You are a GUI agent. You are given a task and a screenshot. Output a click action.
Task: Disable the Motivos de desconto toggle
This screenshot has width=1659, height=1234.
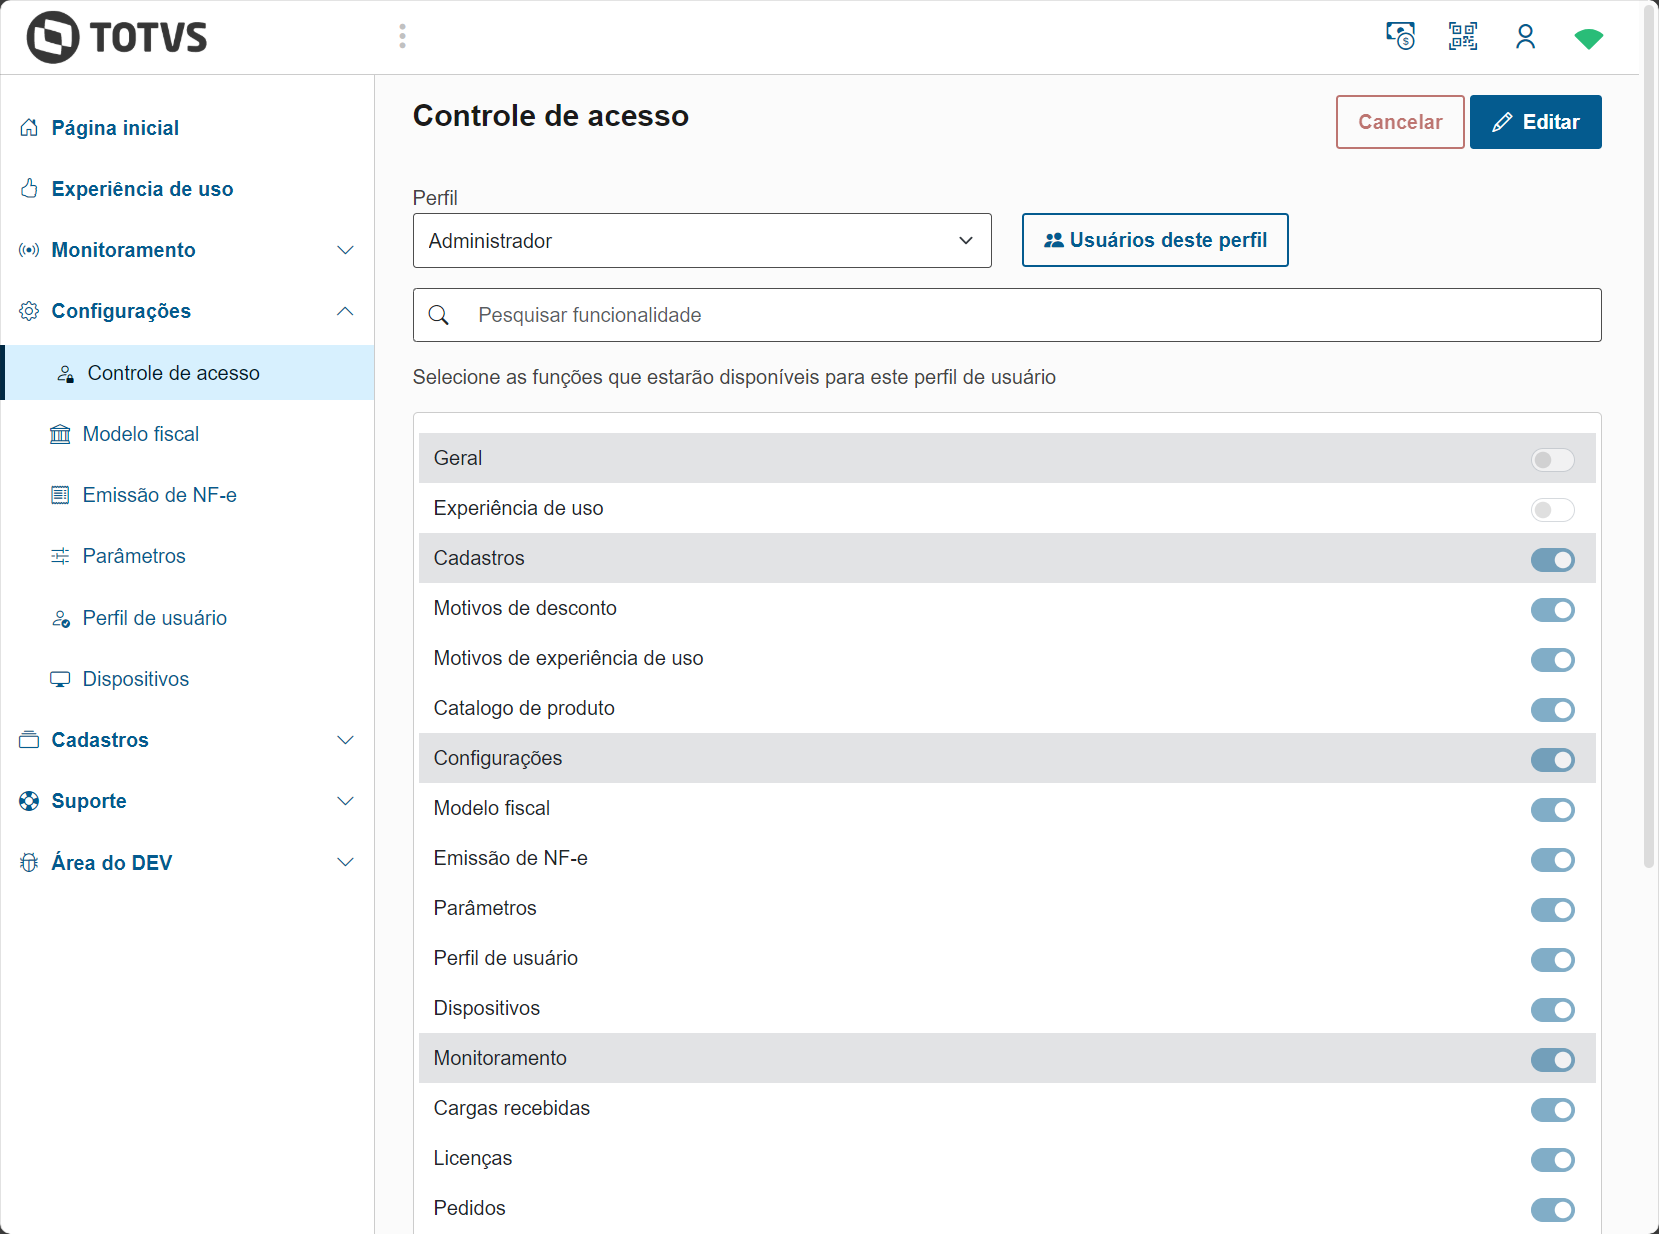[1552, 610]
